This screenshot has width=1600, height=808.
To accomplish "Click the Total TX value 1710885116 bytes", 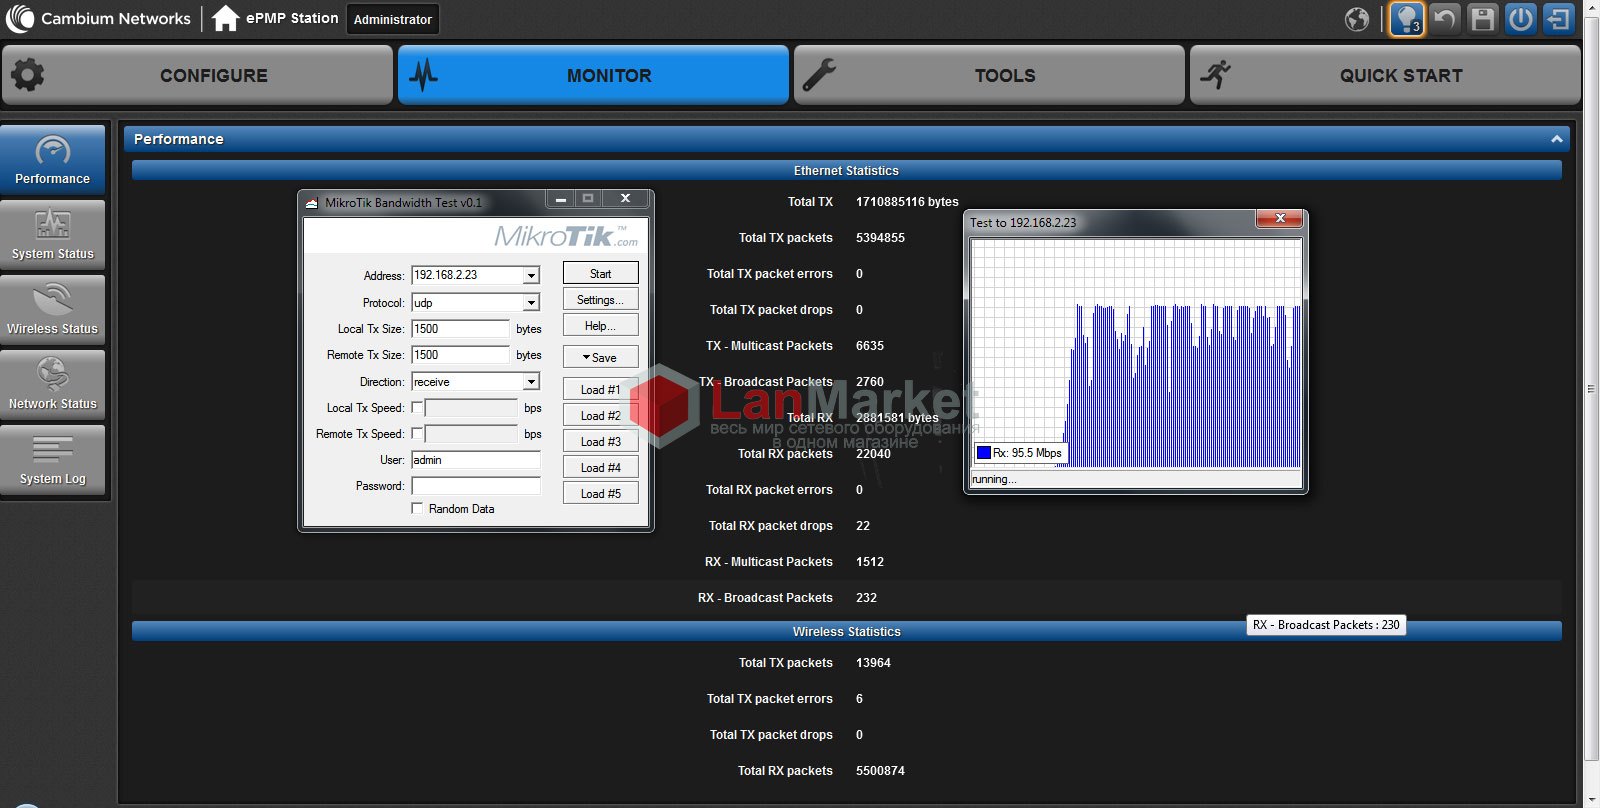I will tap(907, 202).
